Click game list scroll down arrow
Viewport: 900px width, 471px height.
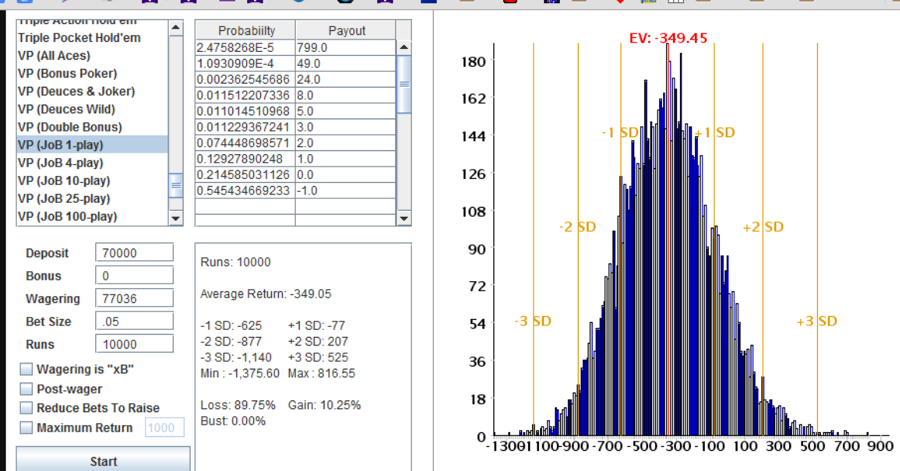tap(176, 218)
